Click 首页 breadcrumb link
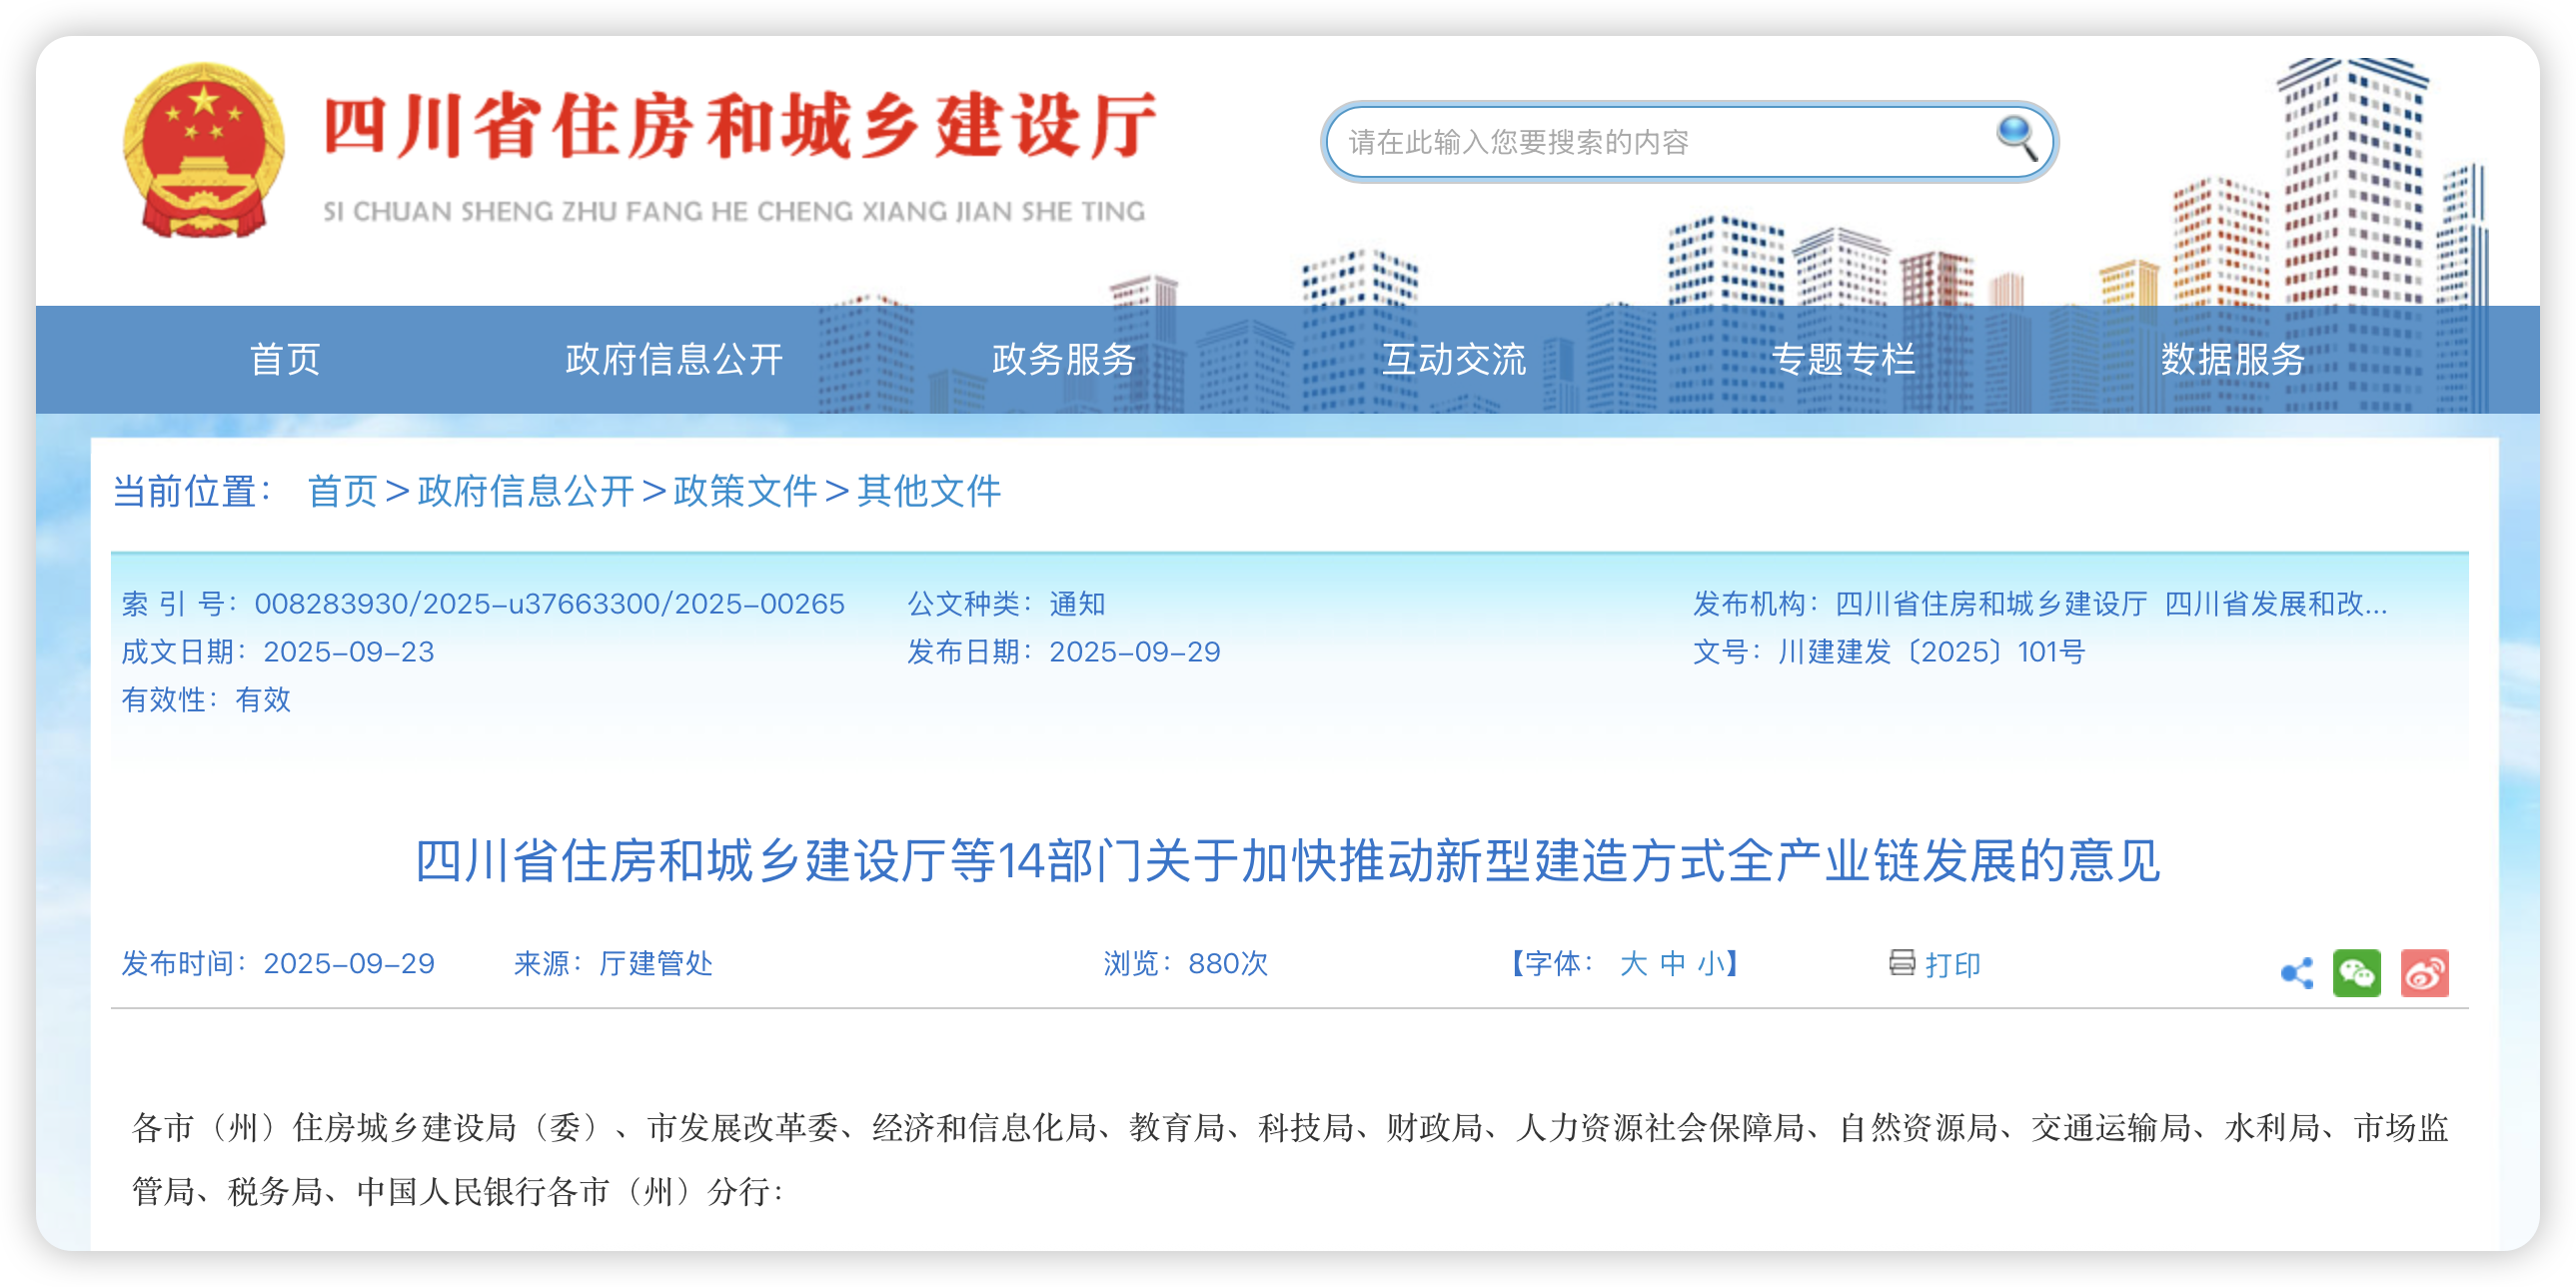The height and width of the screenshot is (1287, 2576). pyautogui.click(x=342, y=491)
